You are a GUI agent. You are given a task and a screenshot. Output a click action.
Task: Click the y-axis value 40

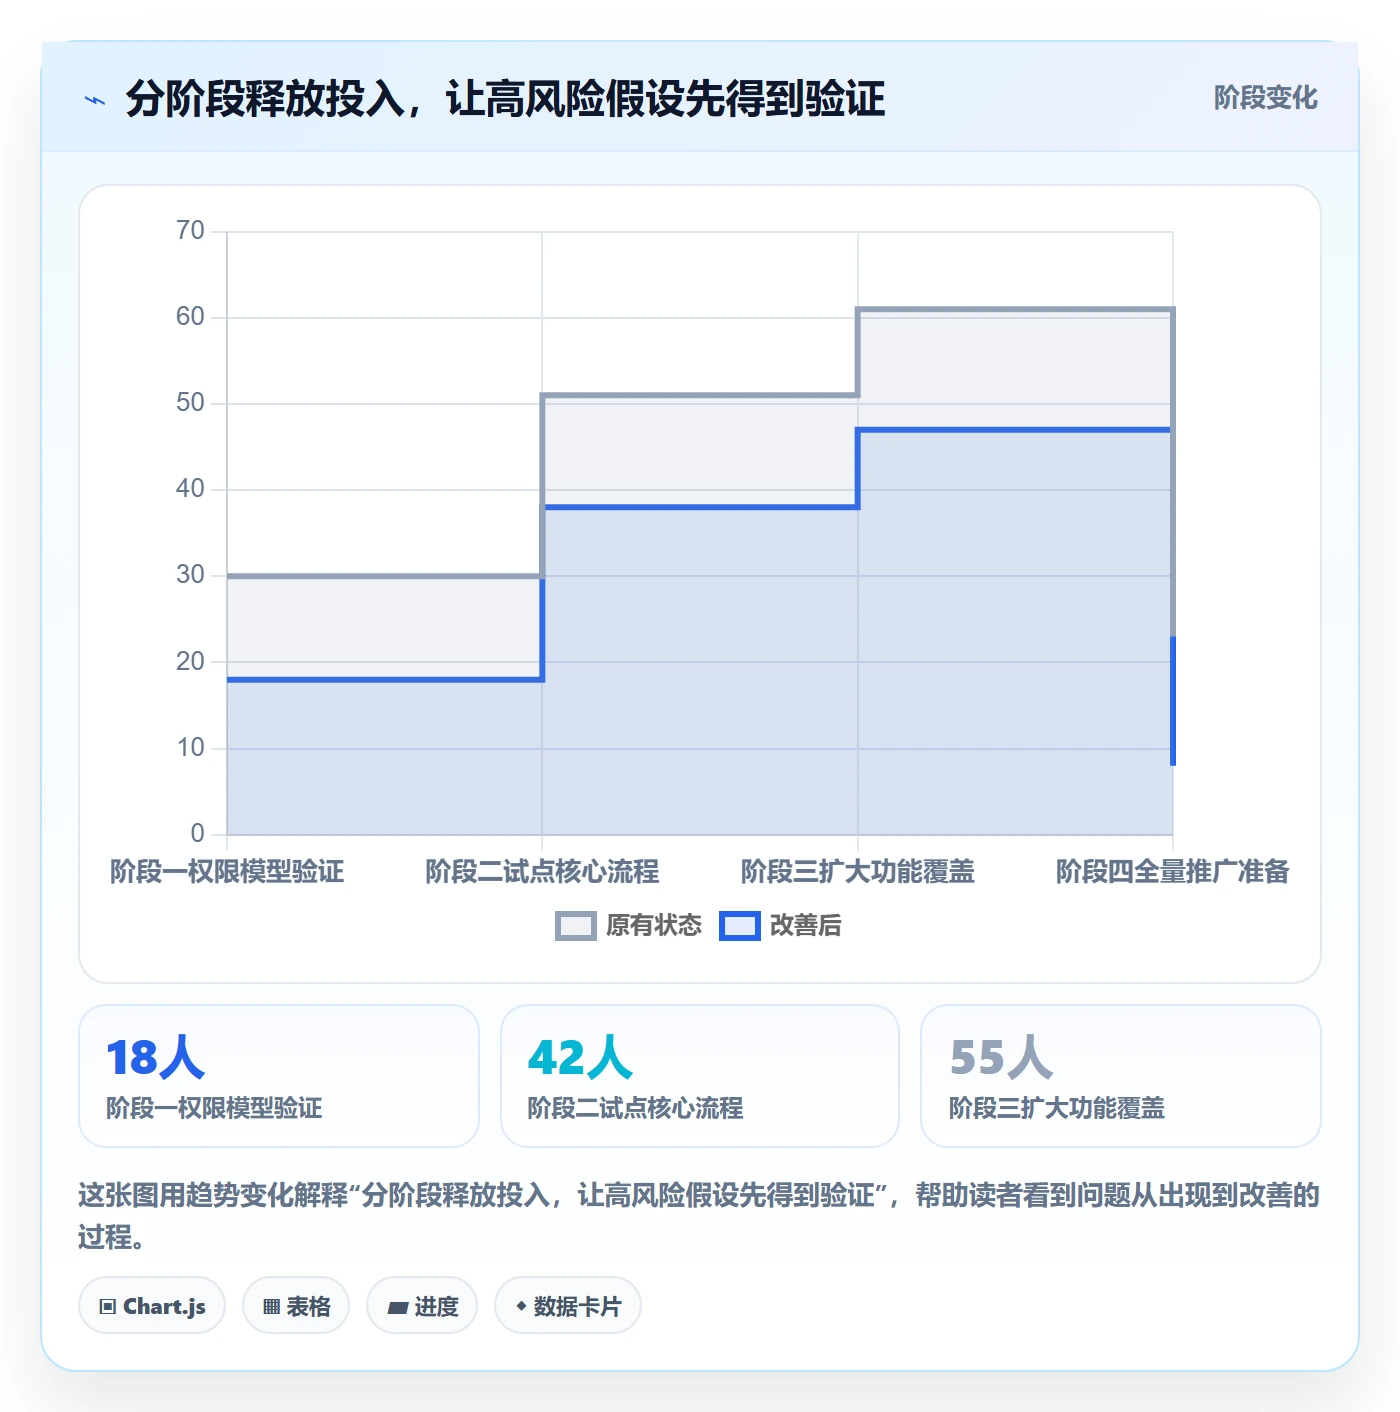(190, 489)
